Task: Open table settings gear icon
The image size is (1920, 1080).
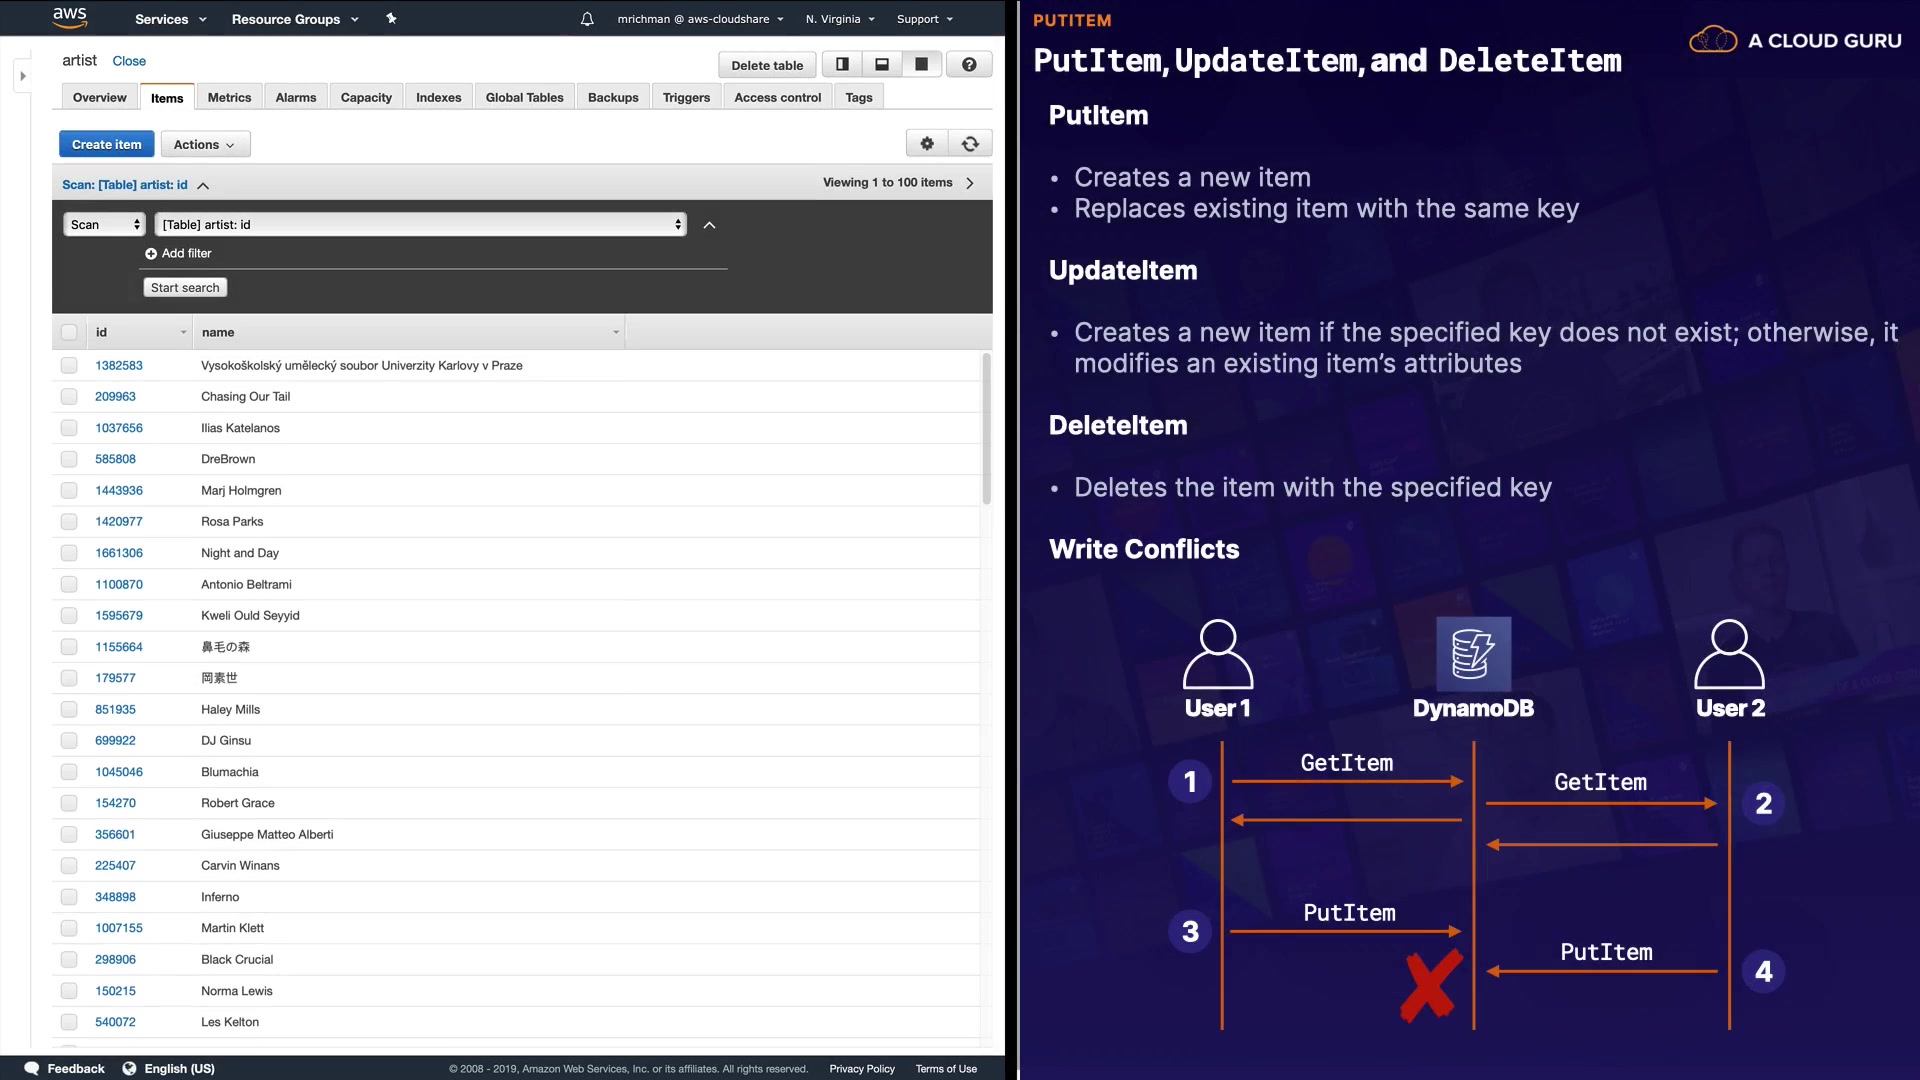Action: click(x=927, y=144)
